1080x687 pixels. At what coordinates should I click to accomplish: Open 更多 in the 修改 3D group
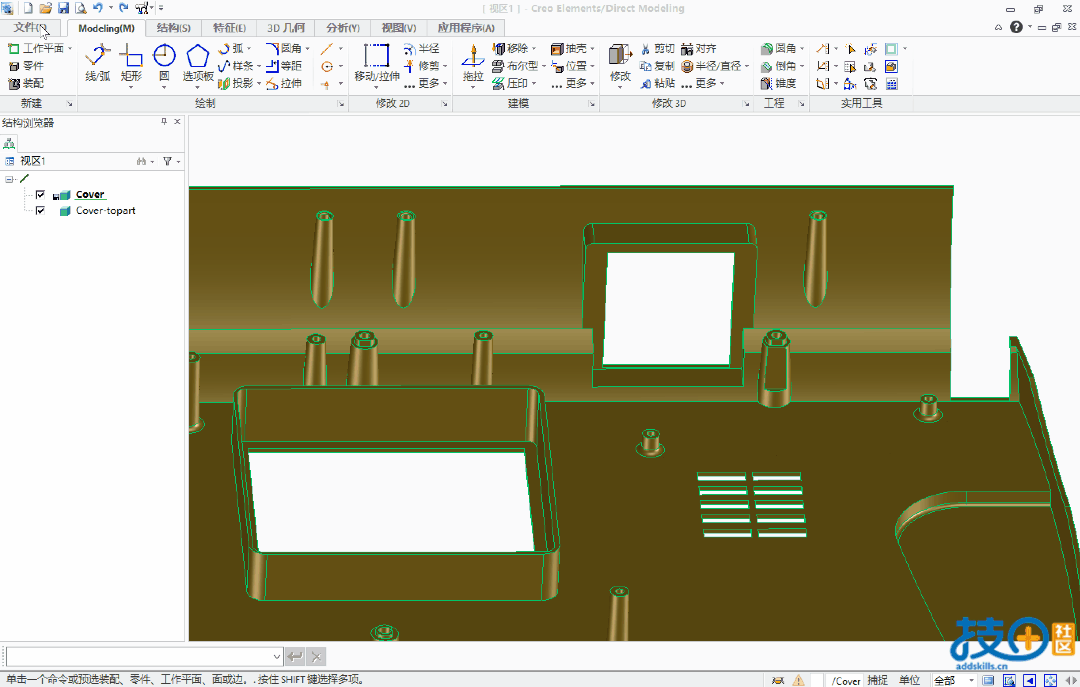pyautogui.click(x=703, y=83)
